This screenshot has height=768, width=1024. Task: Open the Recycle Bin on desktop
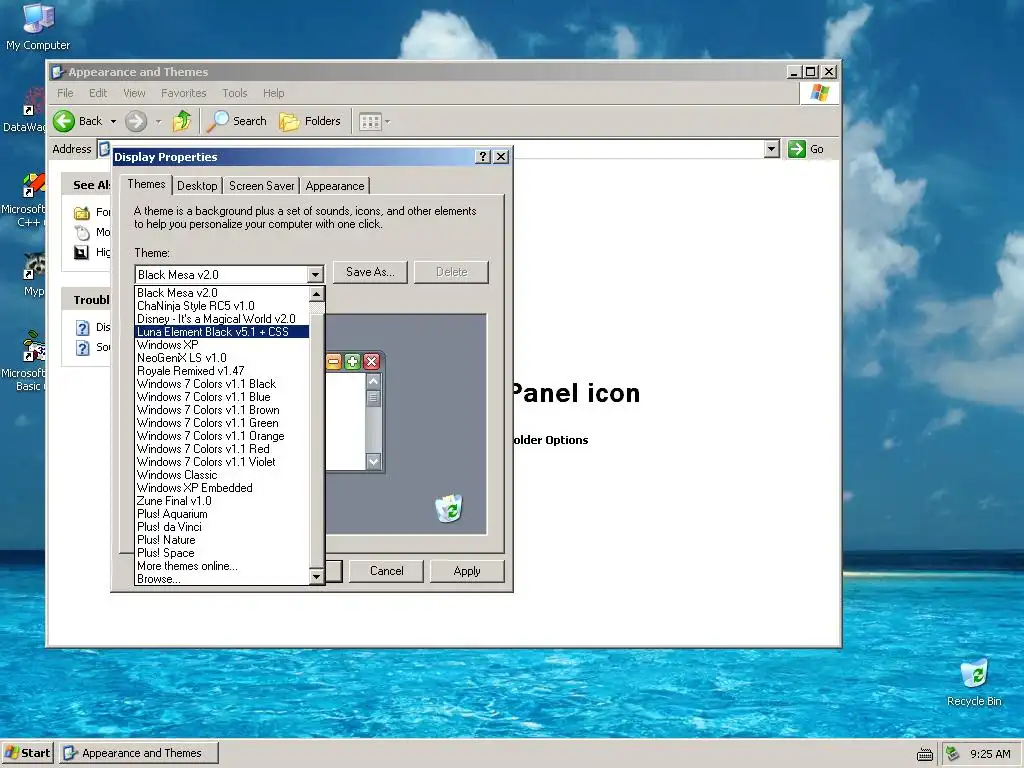(974, 683)
